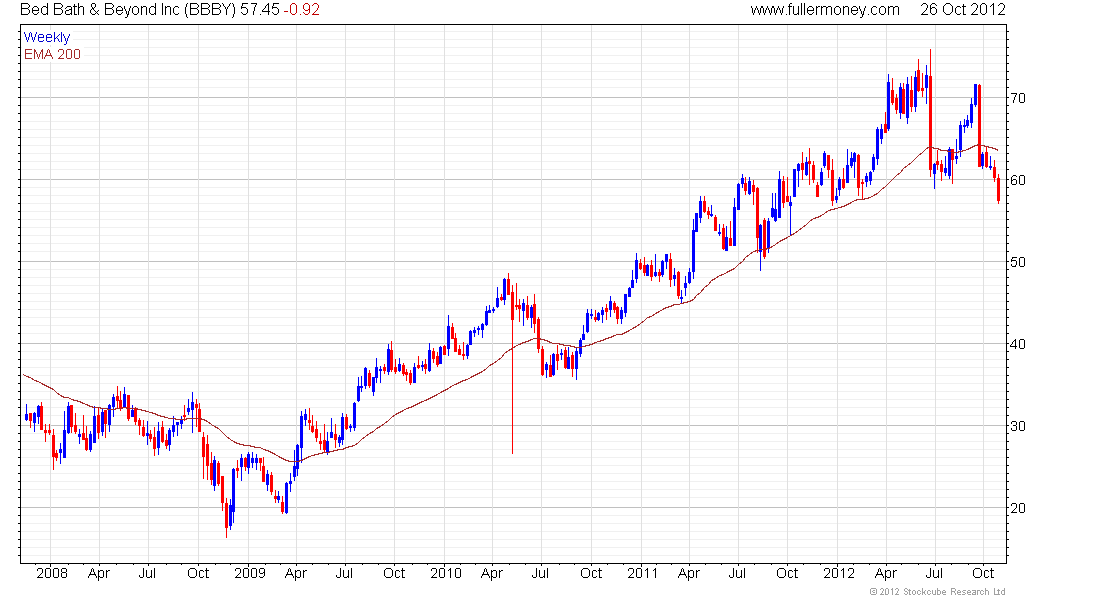Click the 50 price axis label
1100x600 pixels.
(x=1017, y=262)
